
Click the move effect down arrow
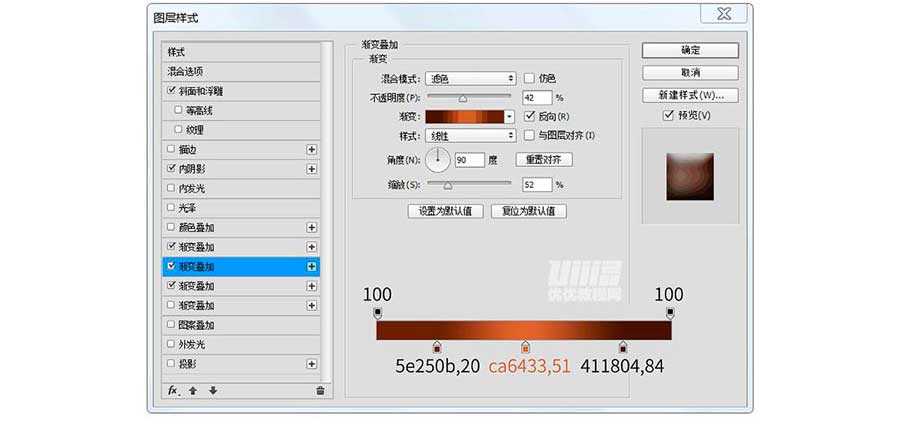[212, 390]
